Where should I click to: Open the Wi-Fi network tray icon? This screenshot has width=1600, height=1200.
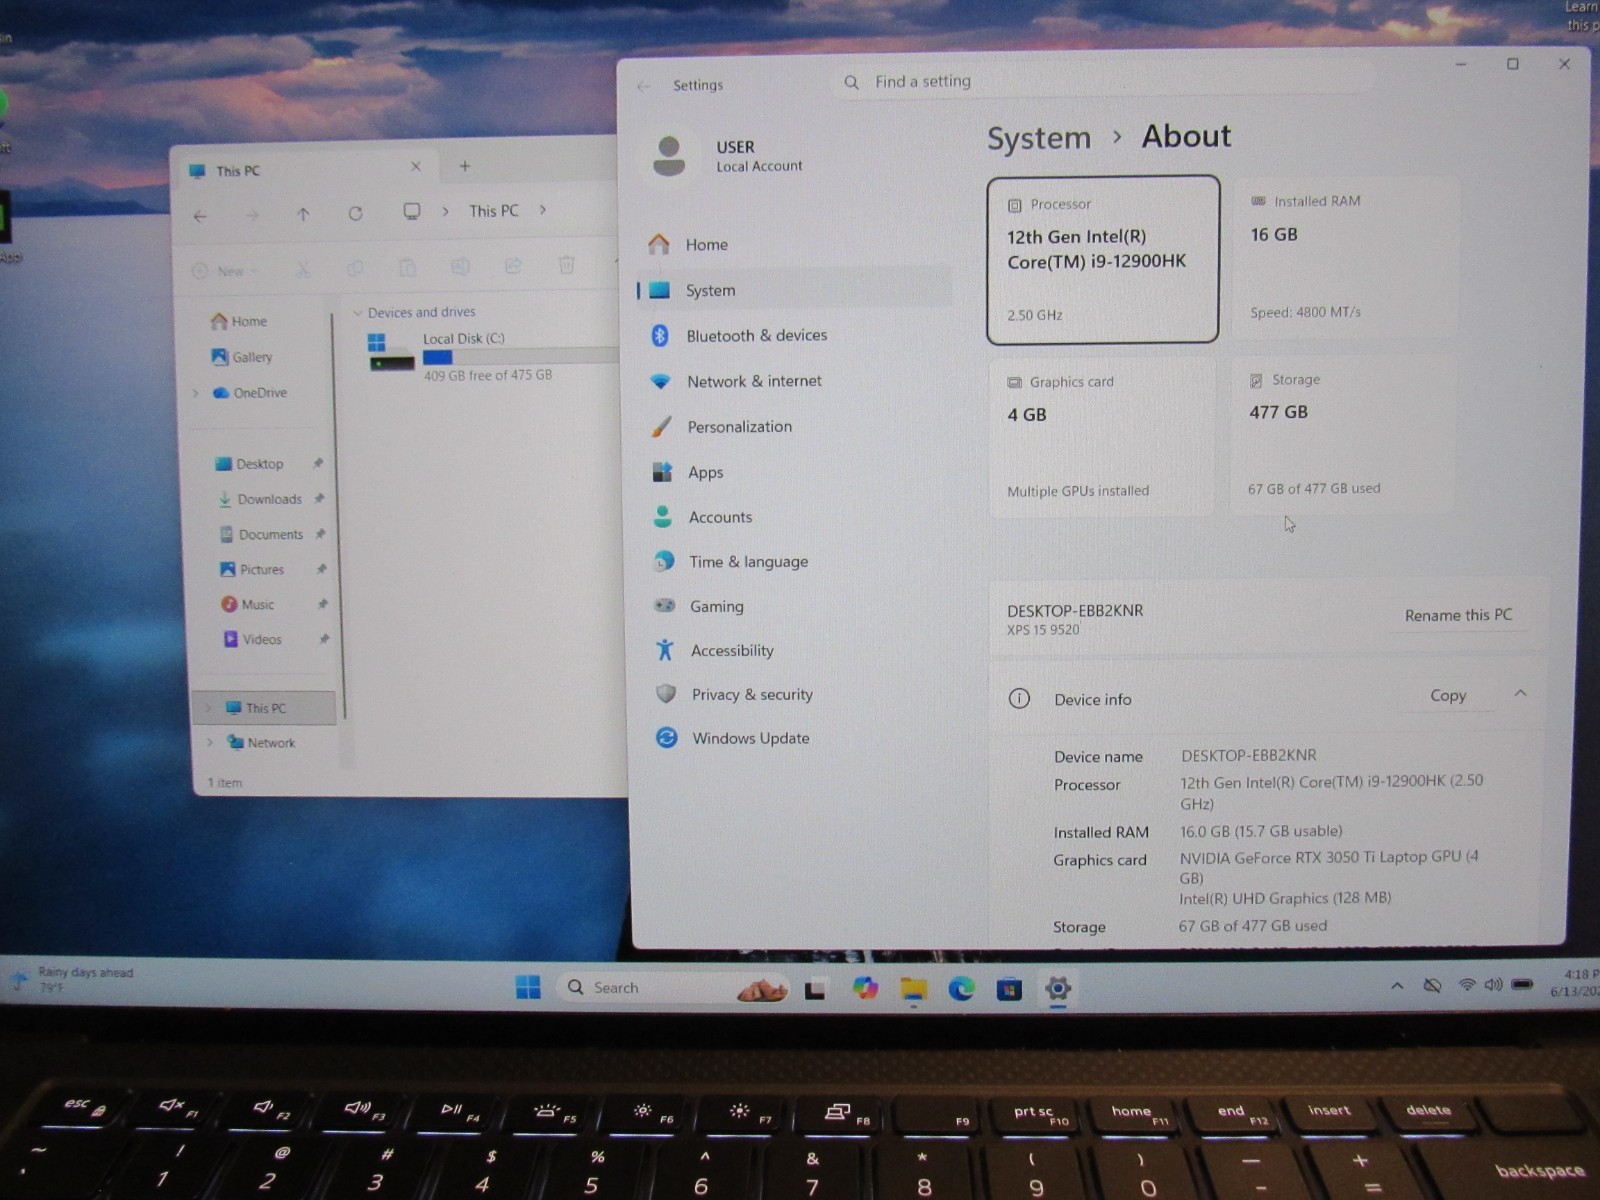coord(1467,985)
